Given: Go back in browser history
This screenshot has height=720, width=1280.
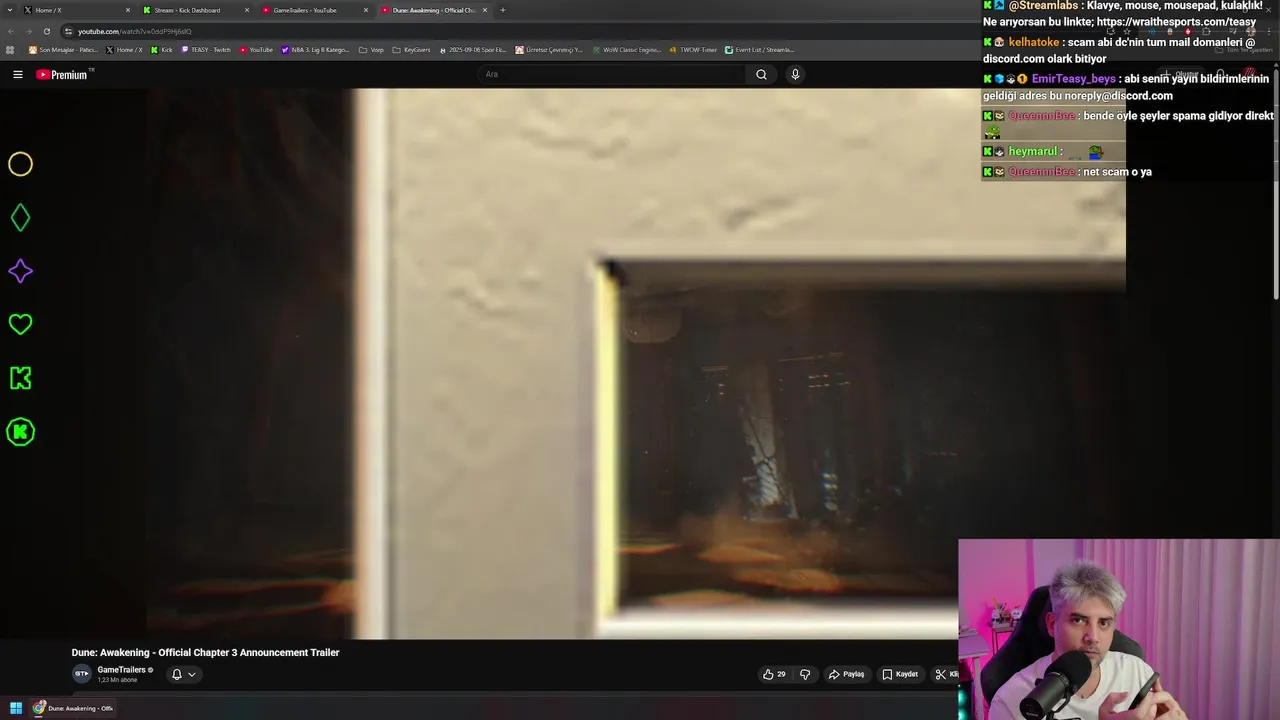Looking at the screenshot, I should click(11, 31).
